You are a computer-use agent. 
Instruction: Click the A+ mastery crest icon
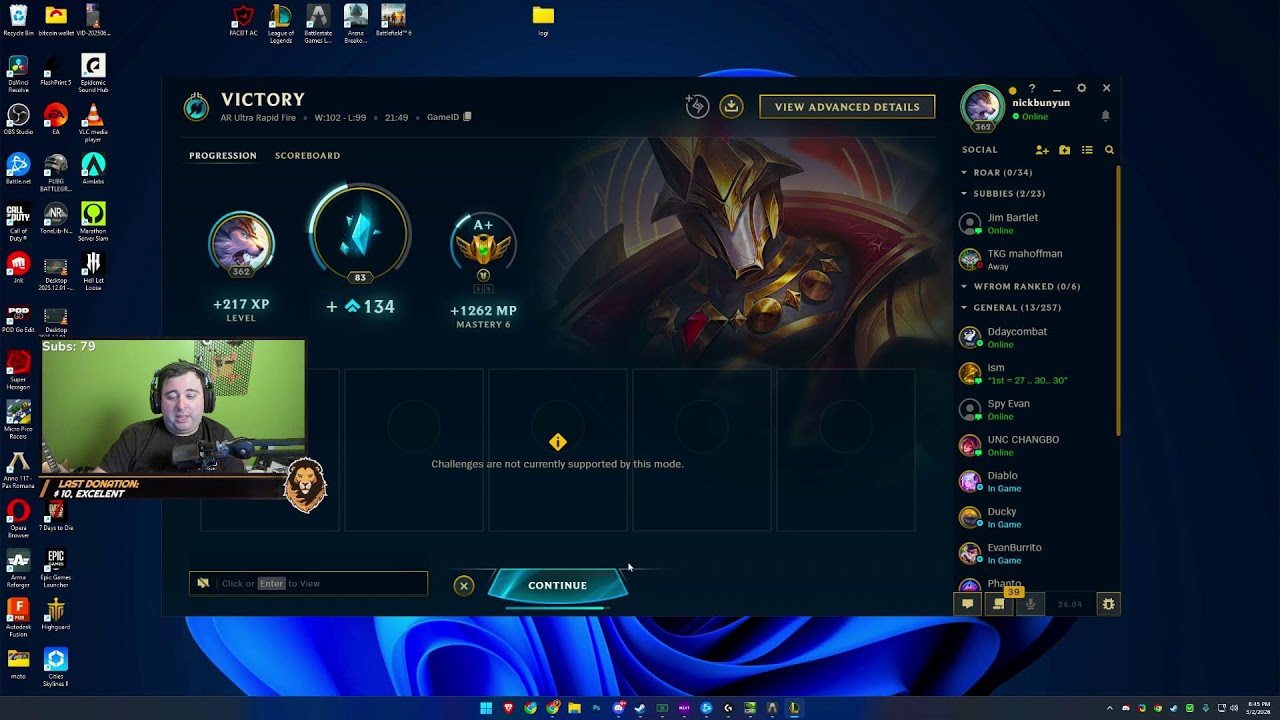tap(483, 245)
